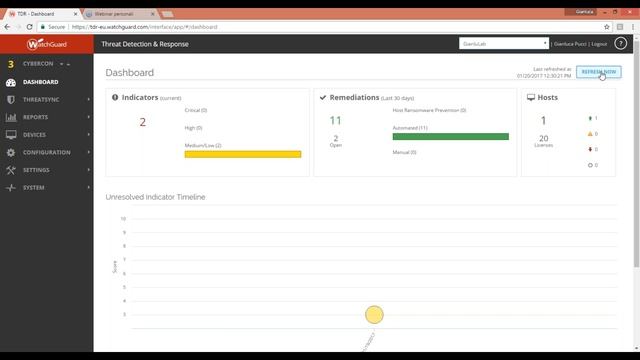The image size is (640, 360).
Task: Click the user name link in header
Action: [570, 44]
